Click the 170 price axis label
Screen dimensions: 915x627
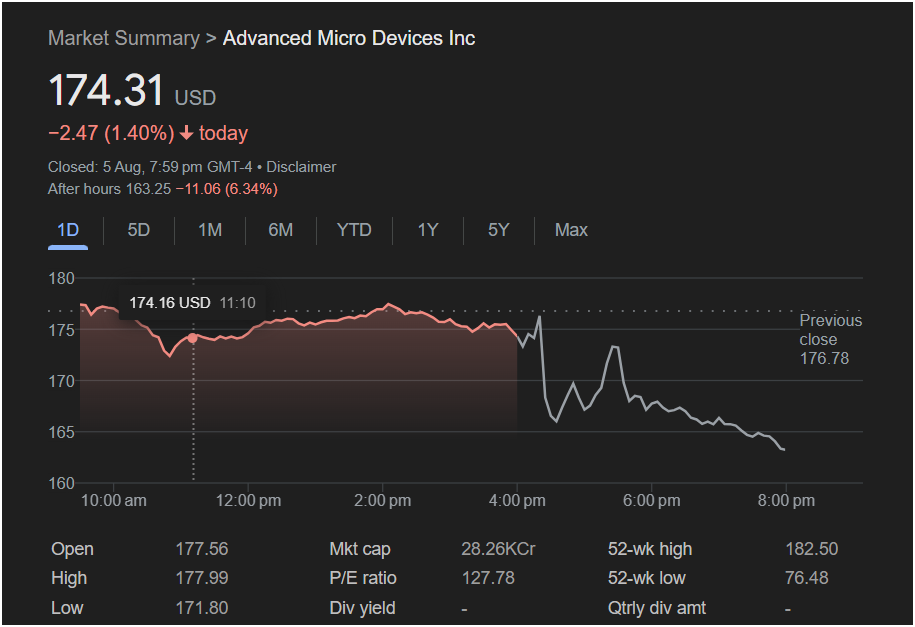coord(61,381)
